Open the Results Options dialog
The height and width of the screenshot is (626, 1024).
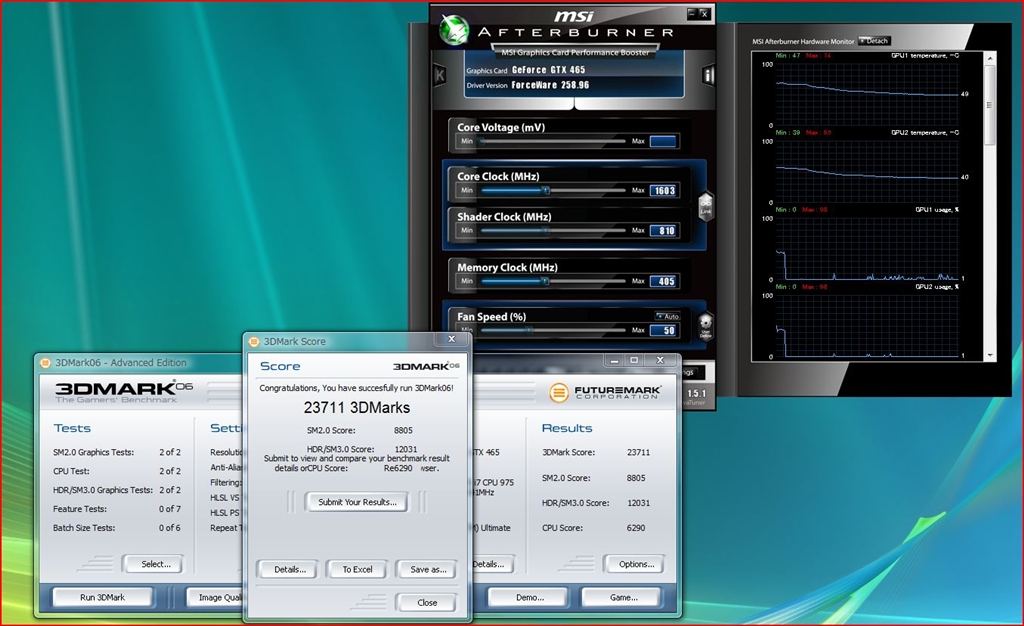(635, 564)
